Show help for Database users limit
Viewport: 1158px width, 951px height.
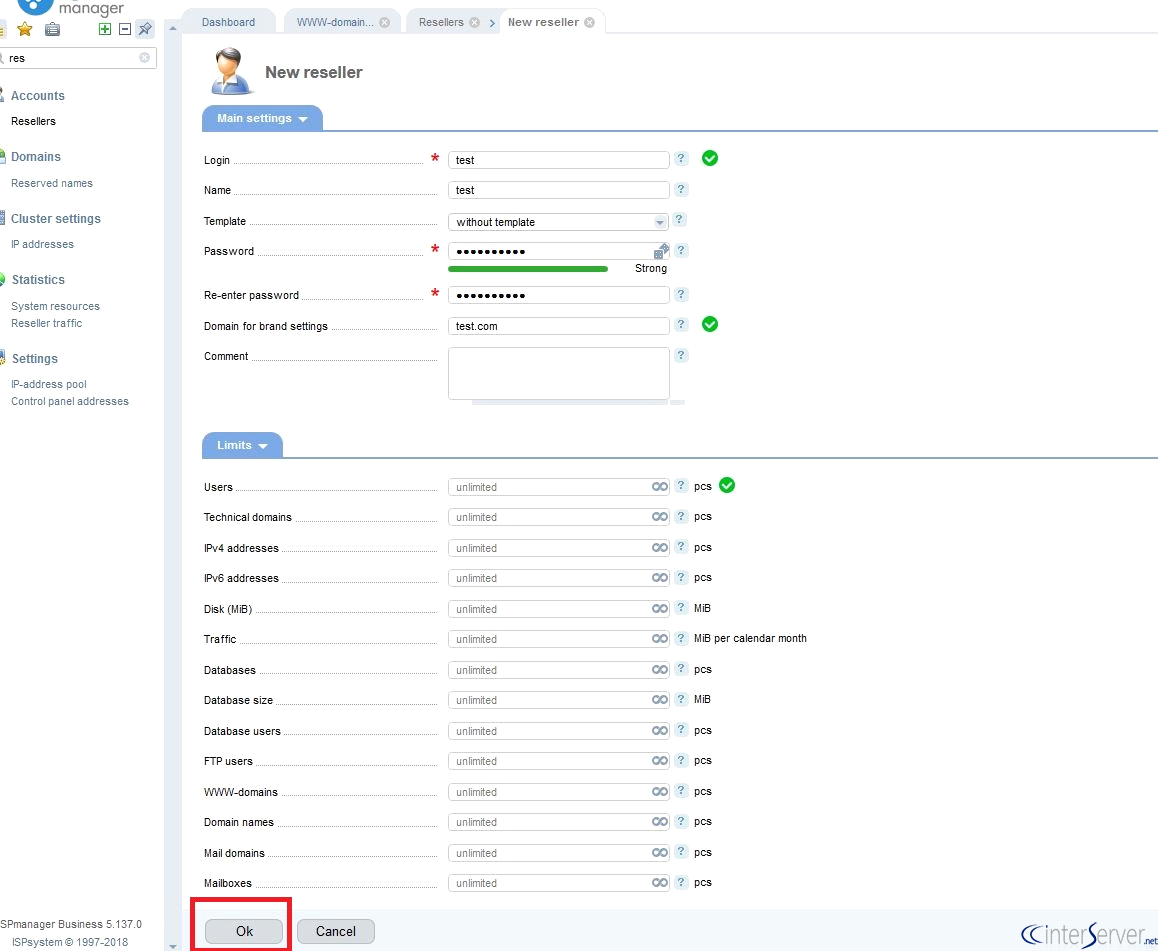coord(681,730)
